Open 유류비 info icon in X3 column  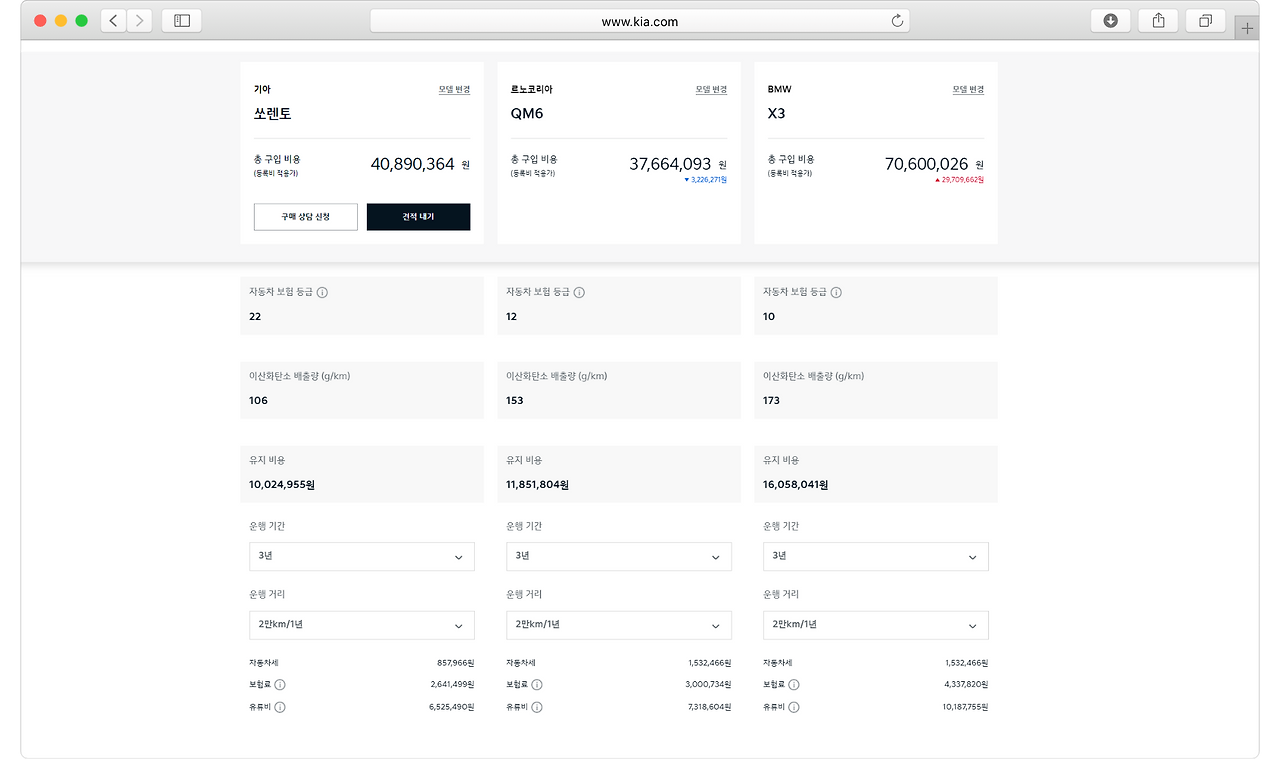click(794, 707)
